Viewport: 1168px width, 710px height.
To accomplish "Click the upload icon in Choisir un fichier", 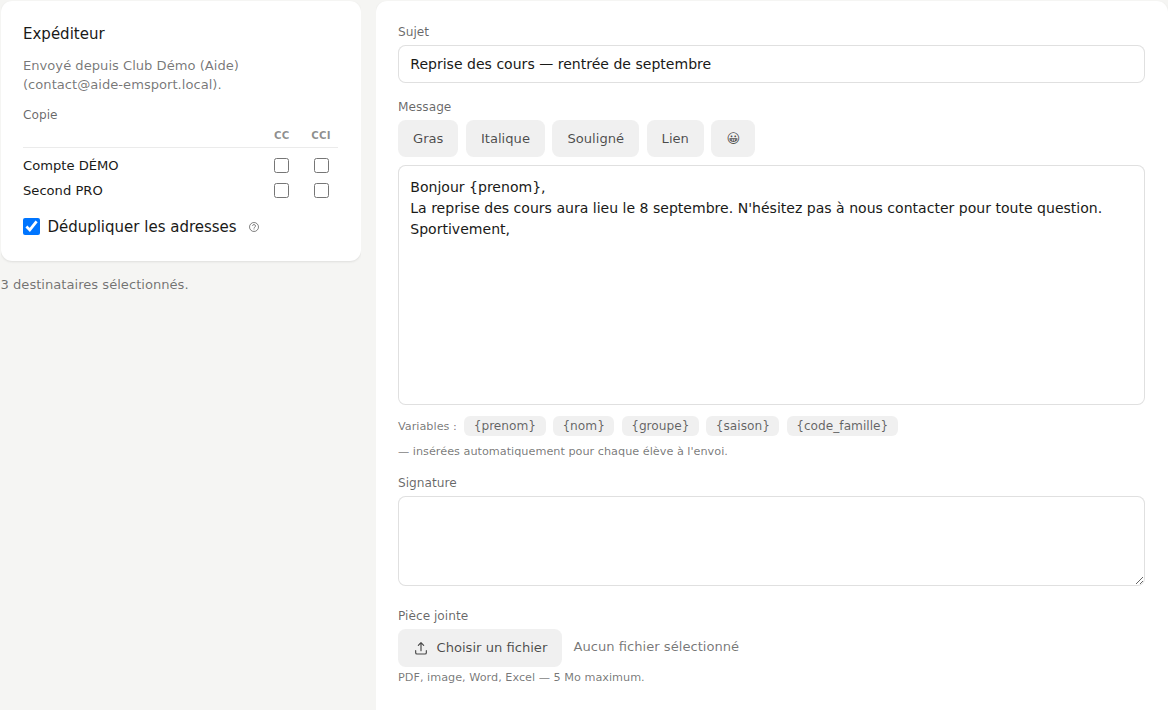I will (x=421, y=648).
